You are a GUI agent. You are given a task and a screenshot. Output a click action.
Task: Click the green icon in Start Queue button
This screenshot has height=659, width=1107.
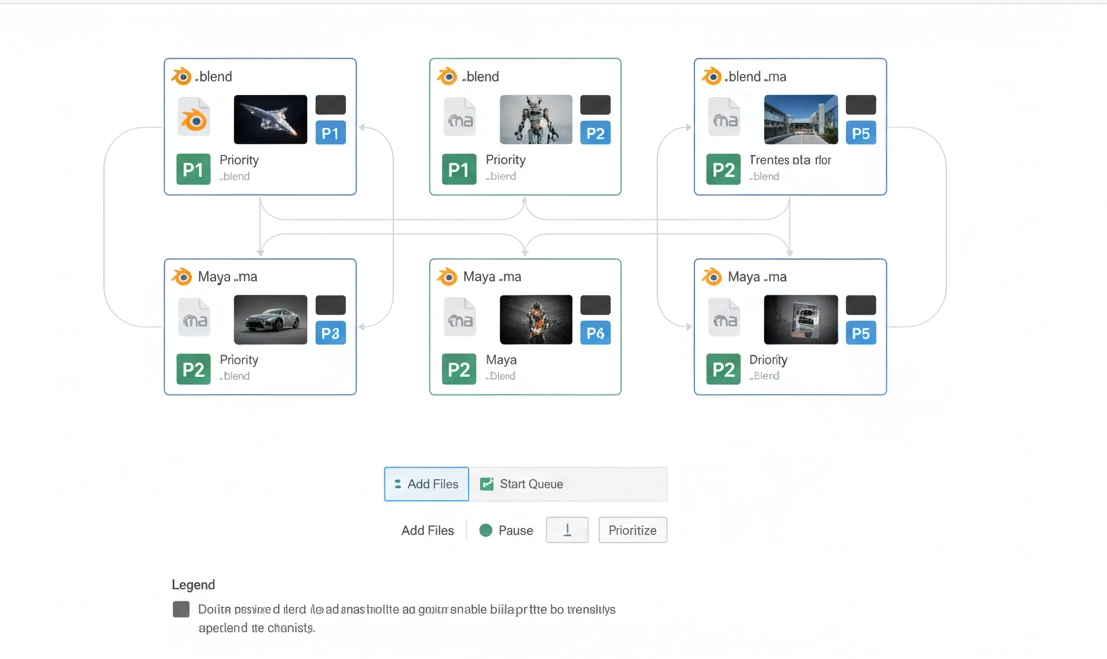click(487, 484)
